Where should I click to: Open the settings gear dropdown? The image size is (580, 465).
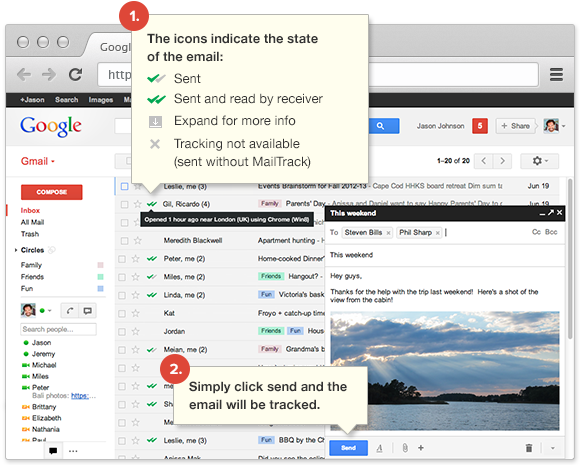pyautogui.click(x=540, y=161)
